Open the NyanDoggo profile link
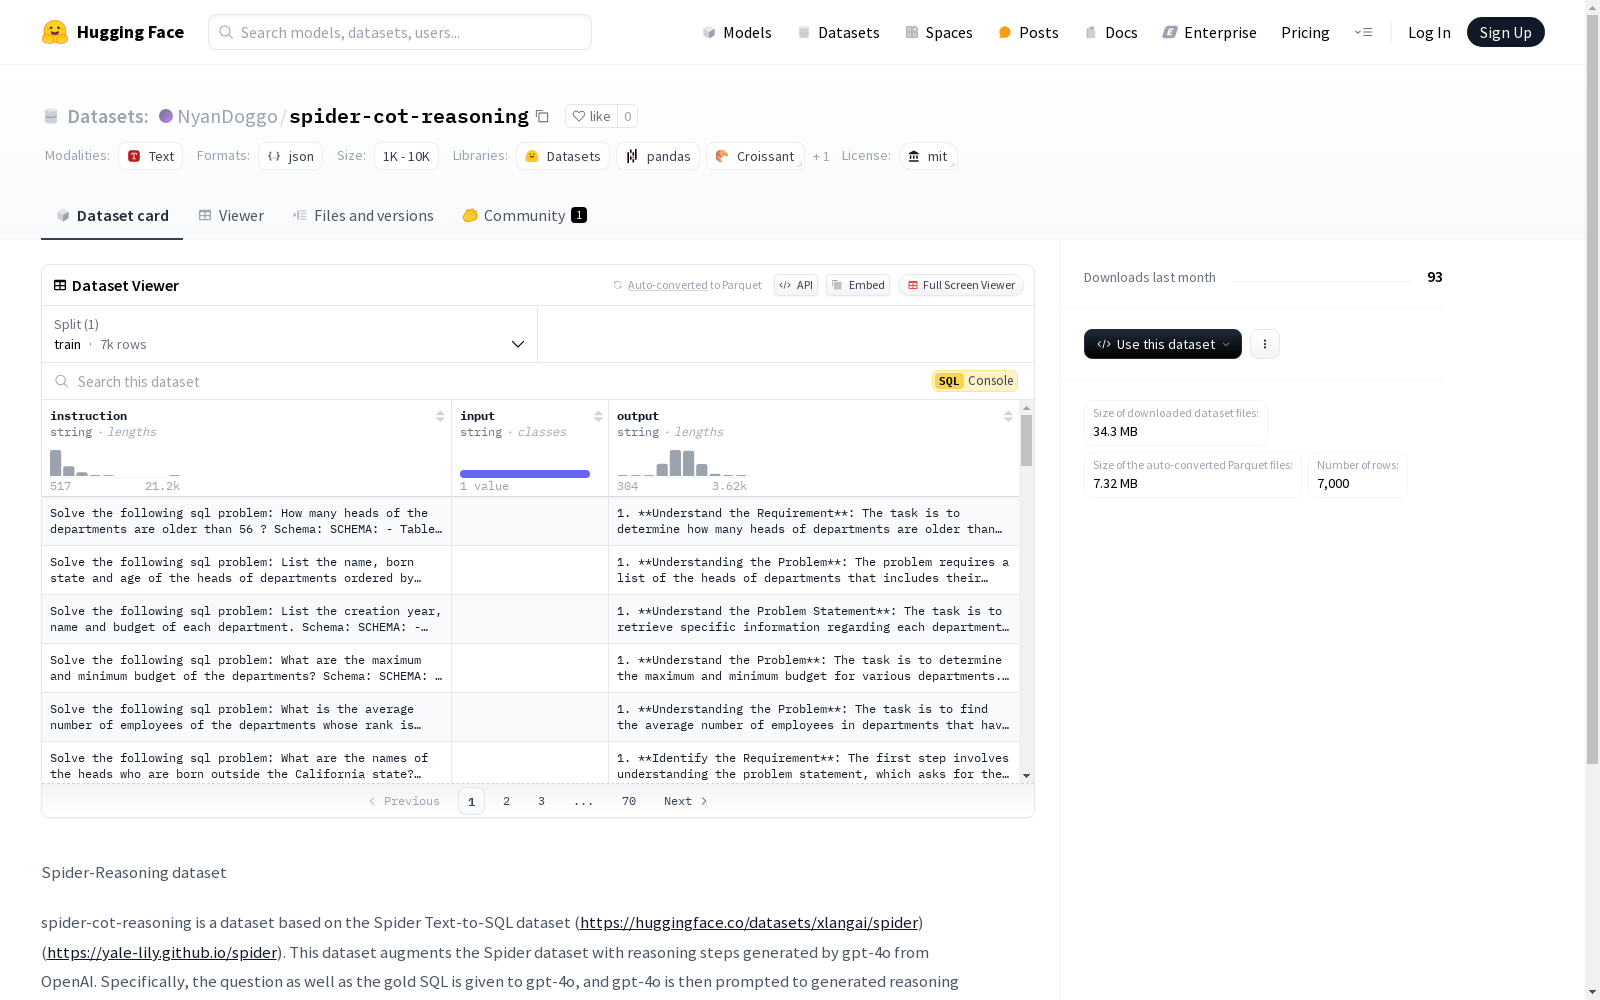 coord(227,116)
